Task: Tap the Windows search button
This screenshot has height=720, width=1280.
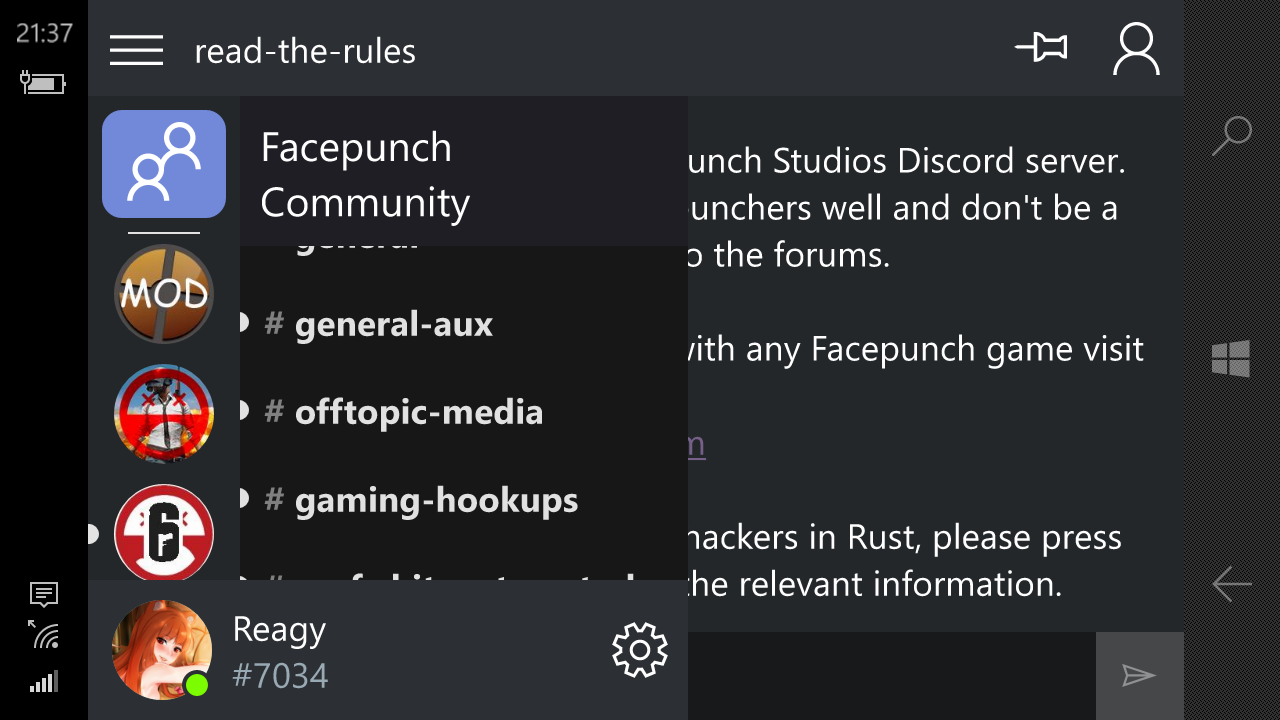Action: [1232, 136]
